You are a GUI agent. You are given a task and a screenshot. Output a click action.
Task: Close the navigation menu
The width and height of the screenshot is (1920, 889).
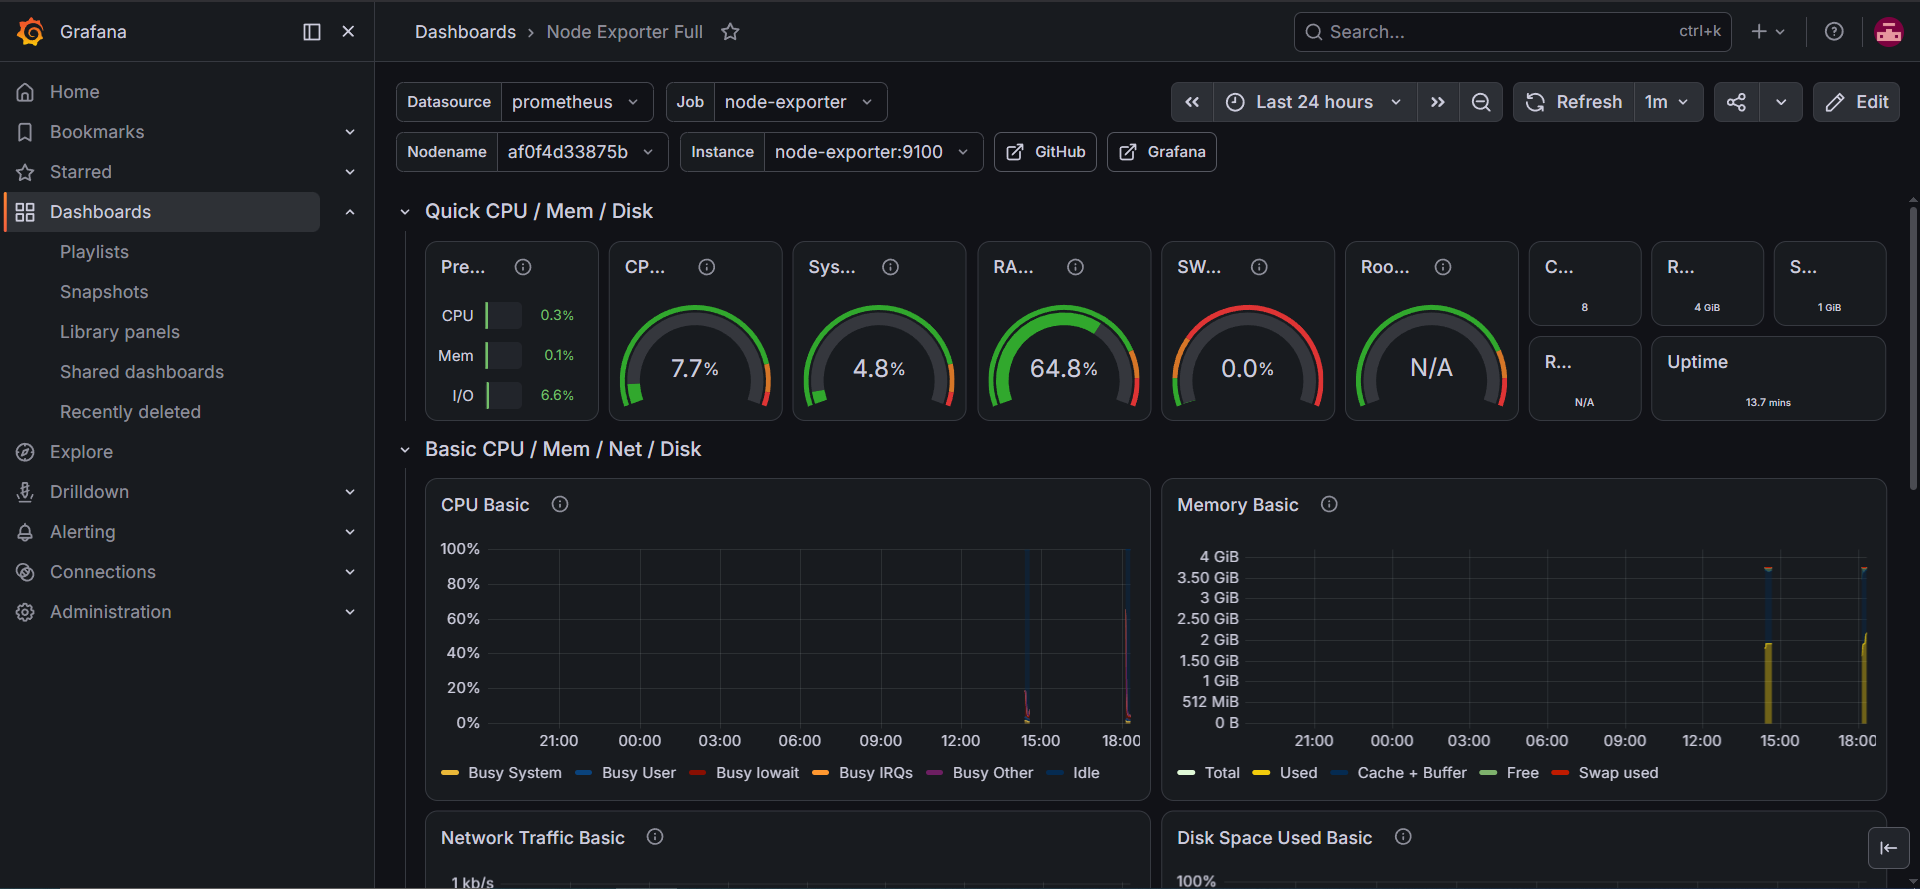click(348, 32)
